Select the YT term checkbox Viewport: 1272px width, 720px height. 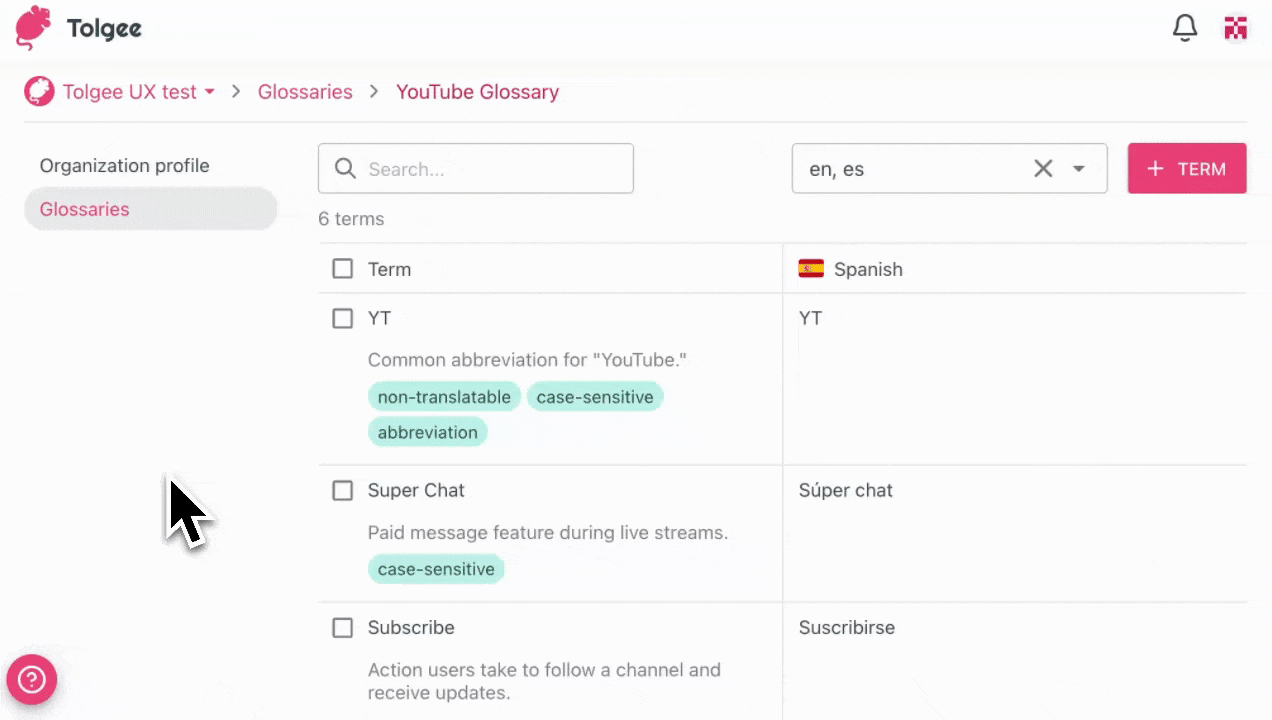(x=343, y=318)
